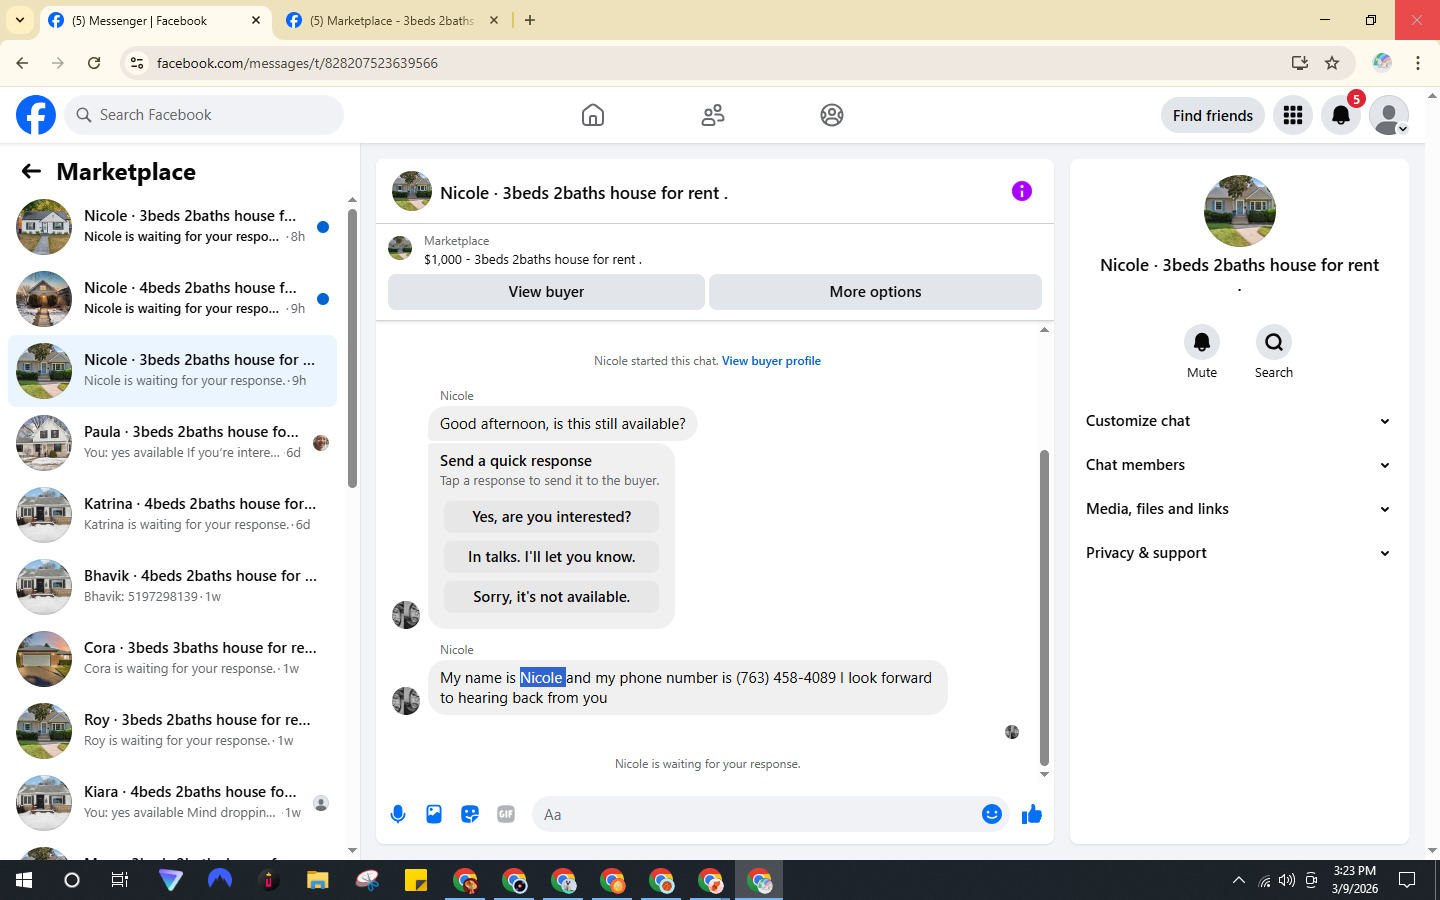Screen dimensions: 1440x900
Task: Open a new Chrome tab
Action: 530,20
